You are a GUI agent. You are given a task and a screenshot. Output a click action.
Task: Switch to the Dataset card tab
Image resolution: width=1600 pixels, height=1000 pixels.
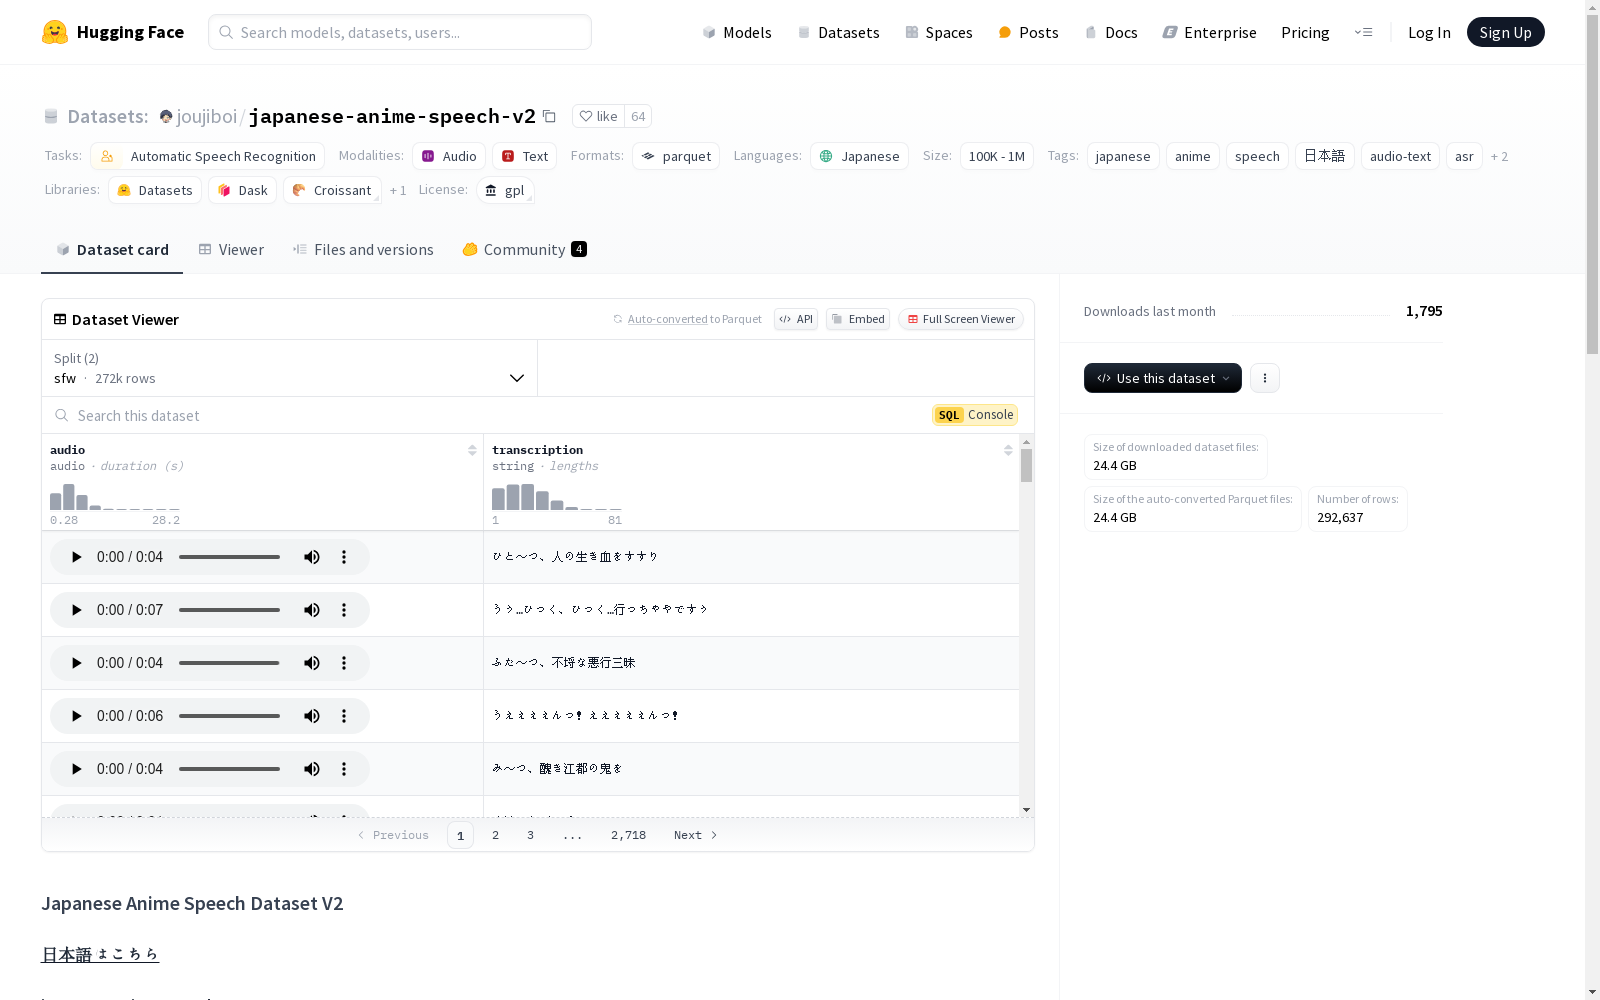(x=112, y=250)
